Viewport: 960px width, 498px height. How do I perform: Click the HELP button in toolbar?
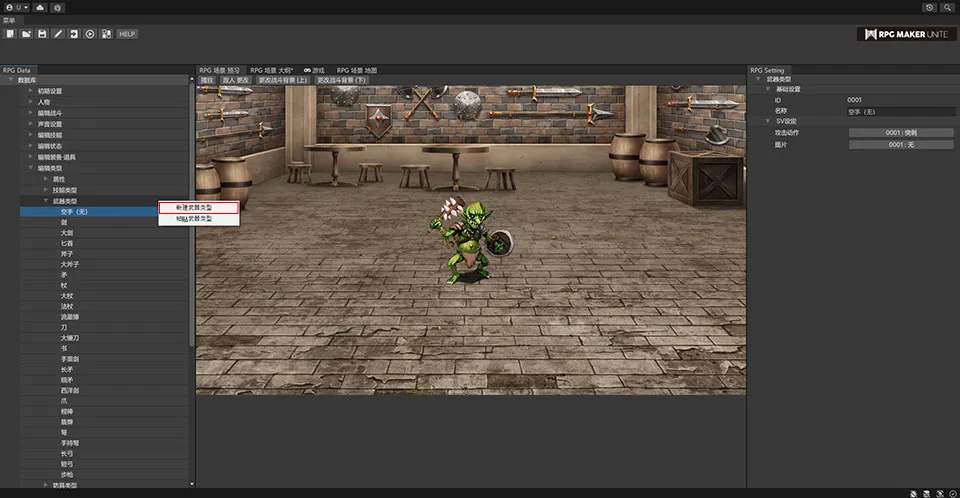tap(127, 34)
